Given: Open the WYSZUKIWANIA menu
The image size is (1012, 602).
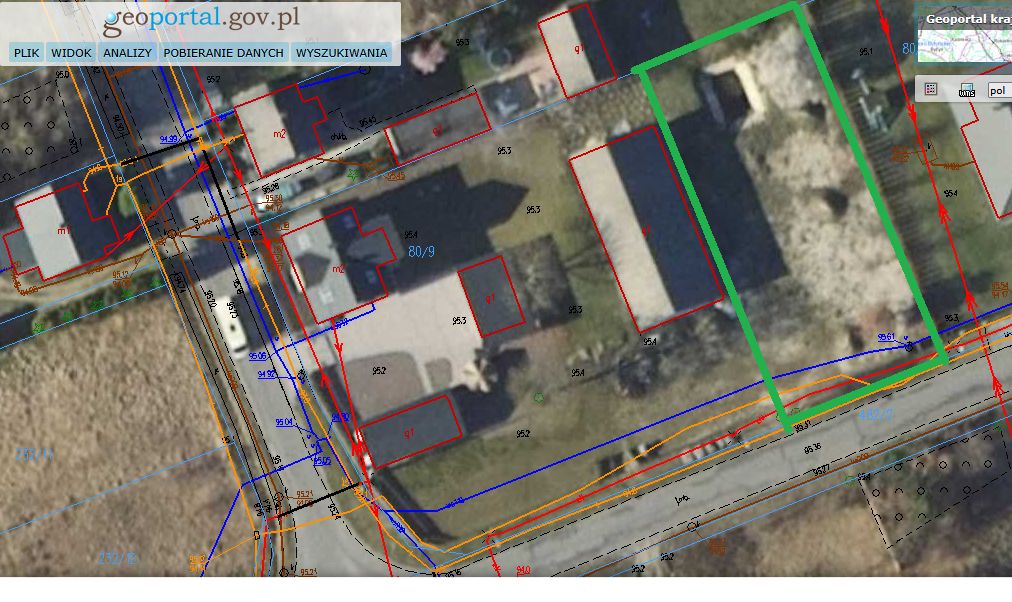Looking at the screenshot, I should [x=341, y=53].
